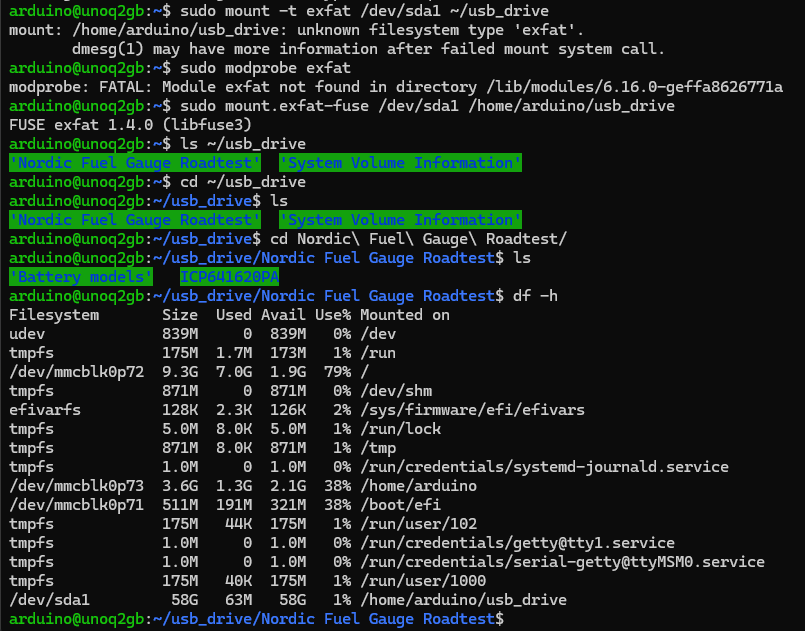Select the /dev/mmcblk0p72 filesystem entry

76,372
